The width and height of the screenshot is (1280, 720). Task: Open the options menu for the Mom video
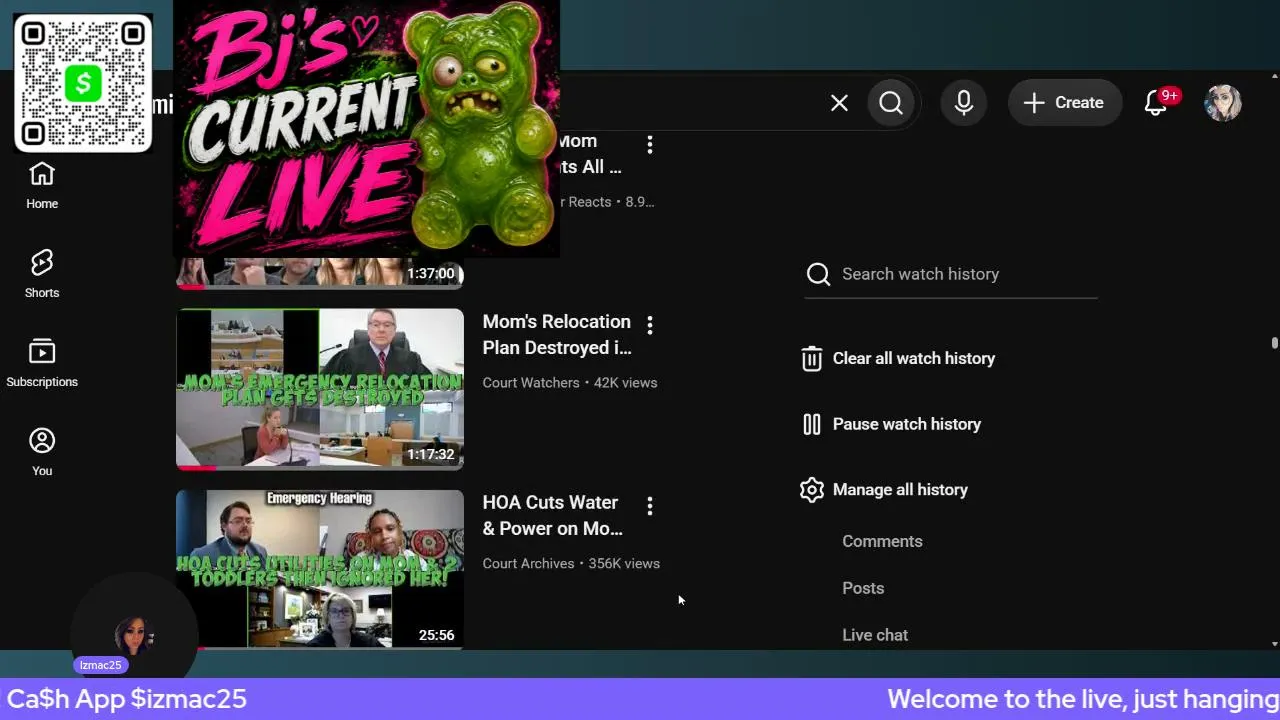tap(650, 145)
